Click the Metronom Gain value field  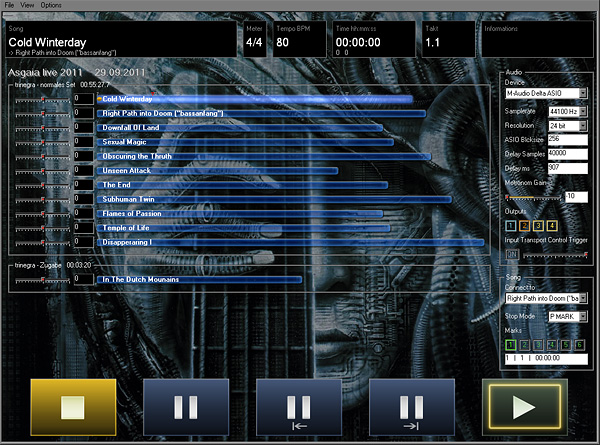tap(576, 197)
